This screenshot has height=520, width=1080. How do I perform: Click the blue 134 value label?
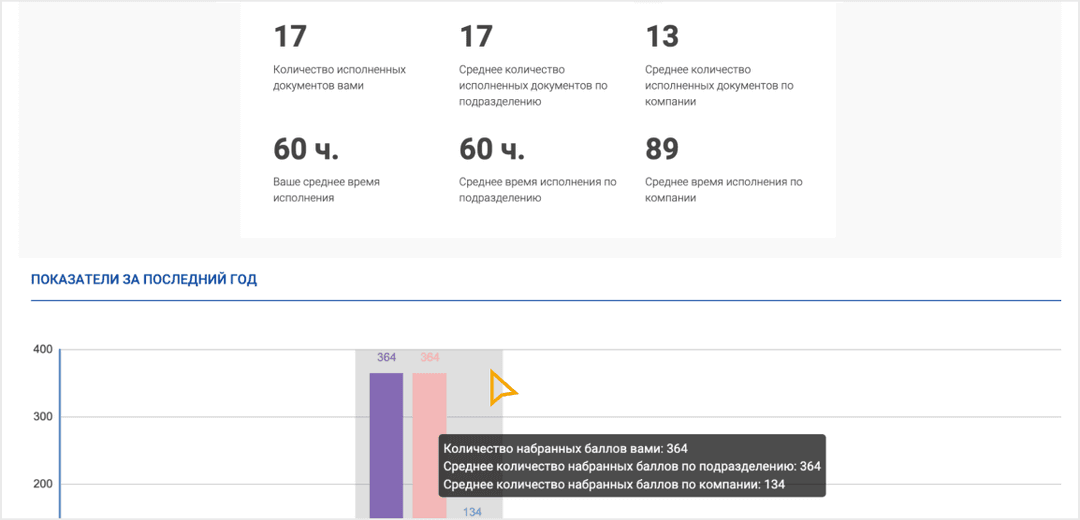[472, 512]
